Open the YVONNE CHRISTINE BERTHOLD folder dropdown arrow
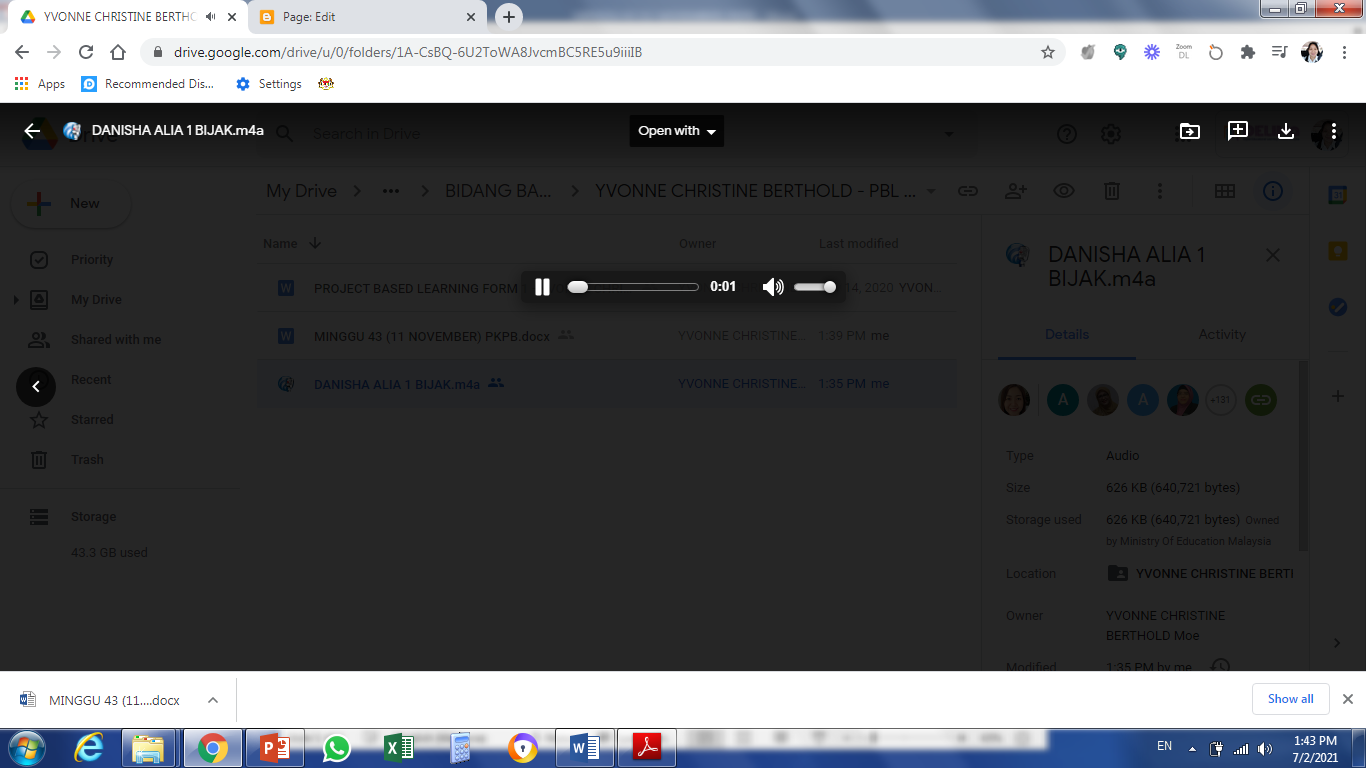Image resolution: width=1366 pixels, height=768 pixels. pos(931,191)
